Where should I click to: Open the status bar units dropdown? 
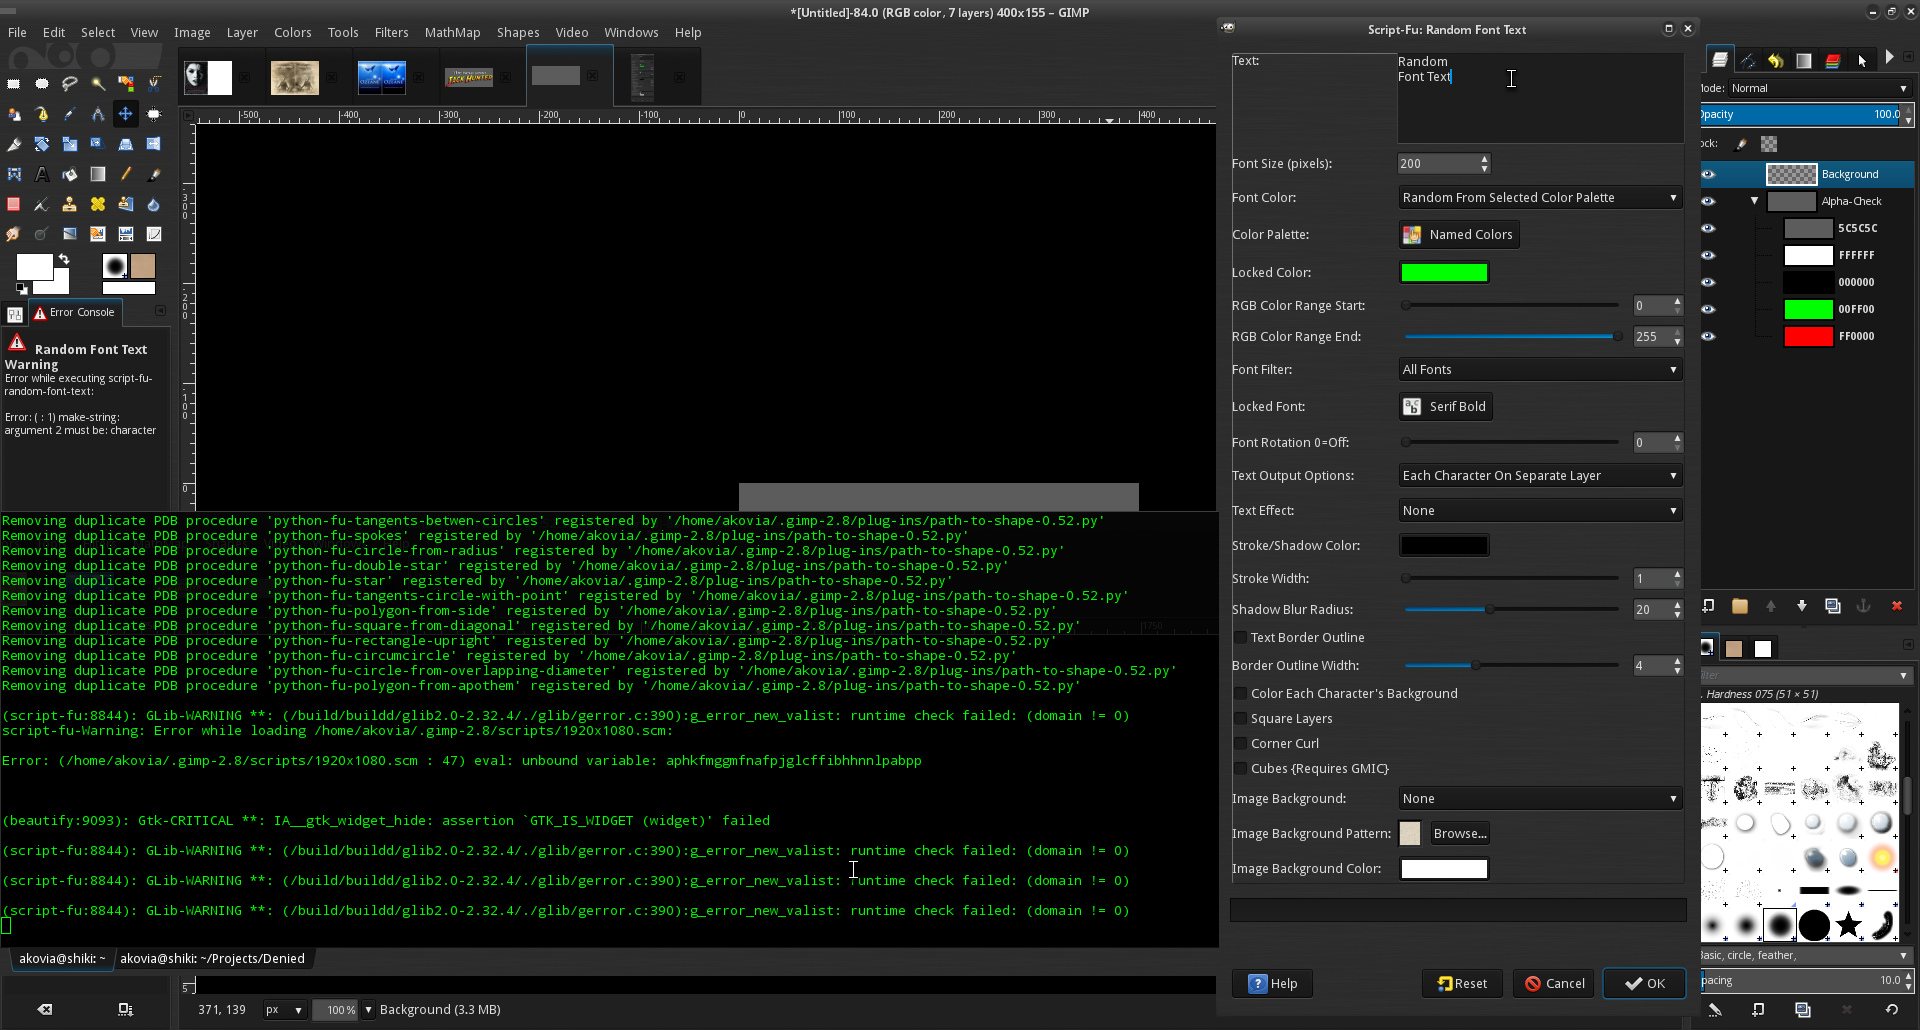(284, 1010)
